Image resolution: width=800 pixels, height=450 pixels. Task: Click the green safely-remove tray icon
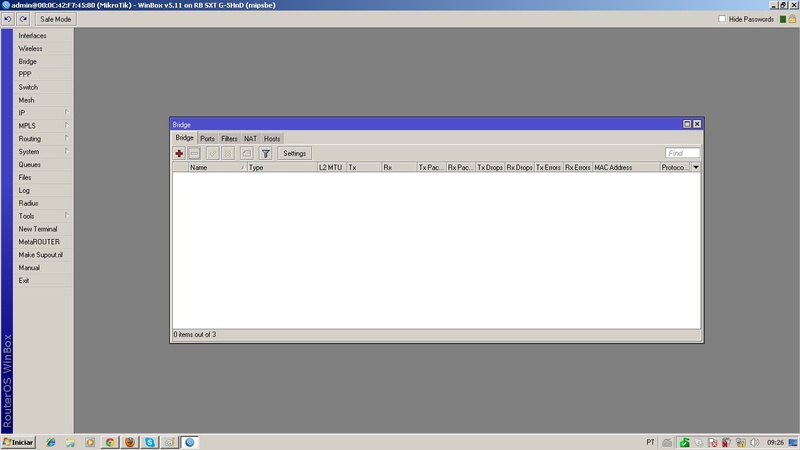click(684, 442)
